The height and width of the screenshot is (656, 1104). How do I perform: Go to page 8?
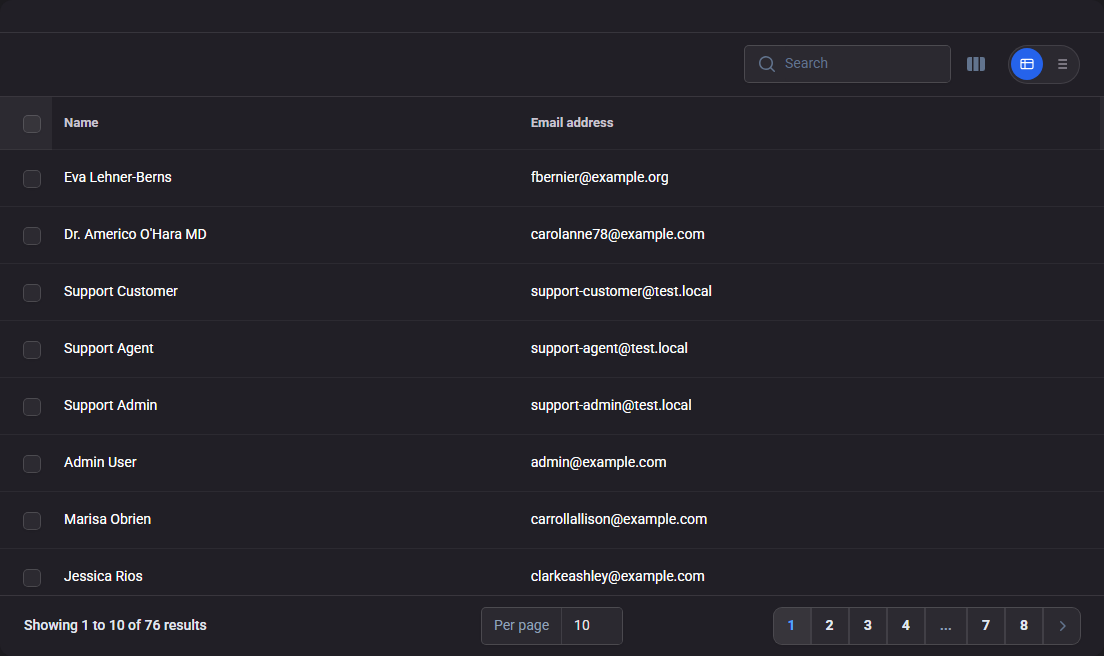click(x=1024, y=626)
